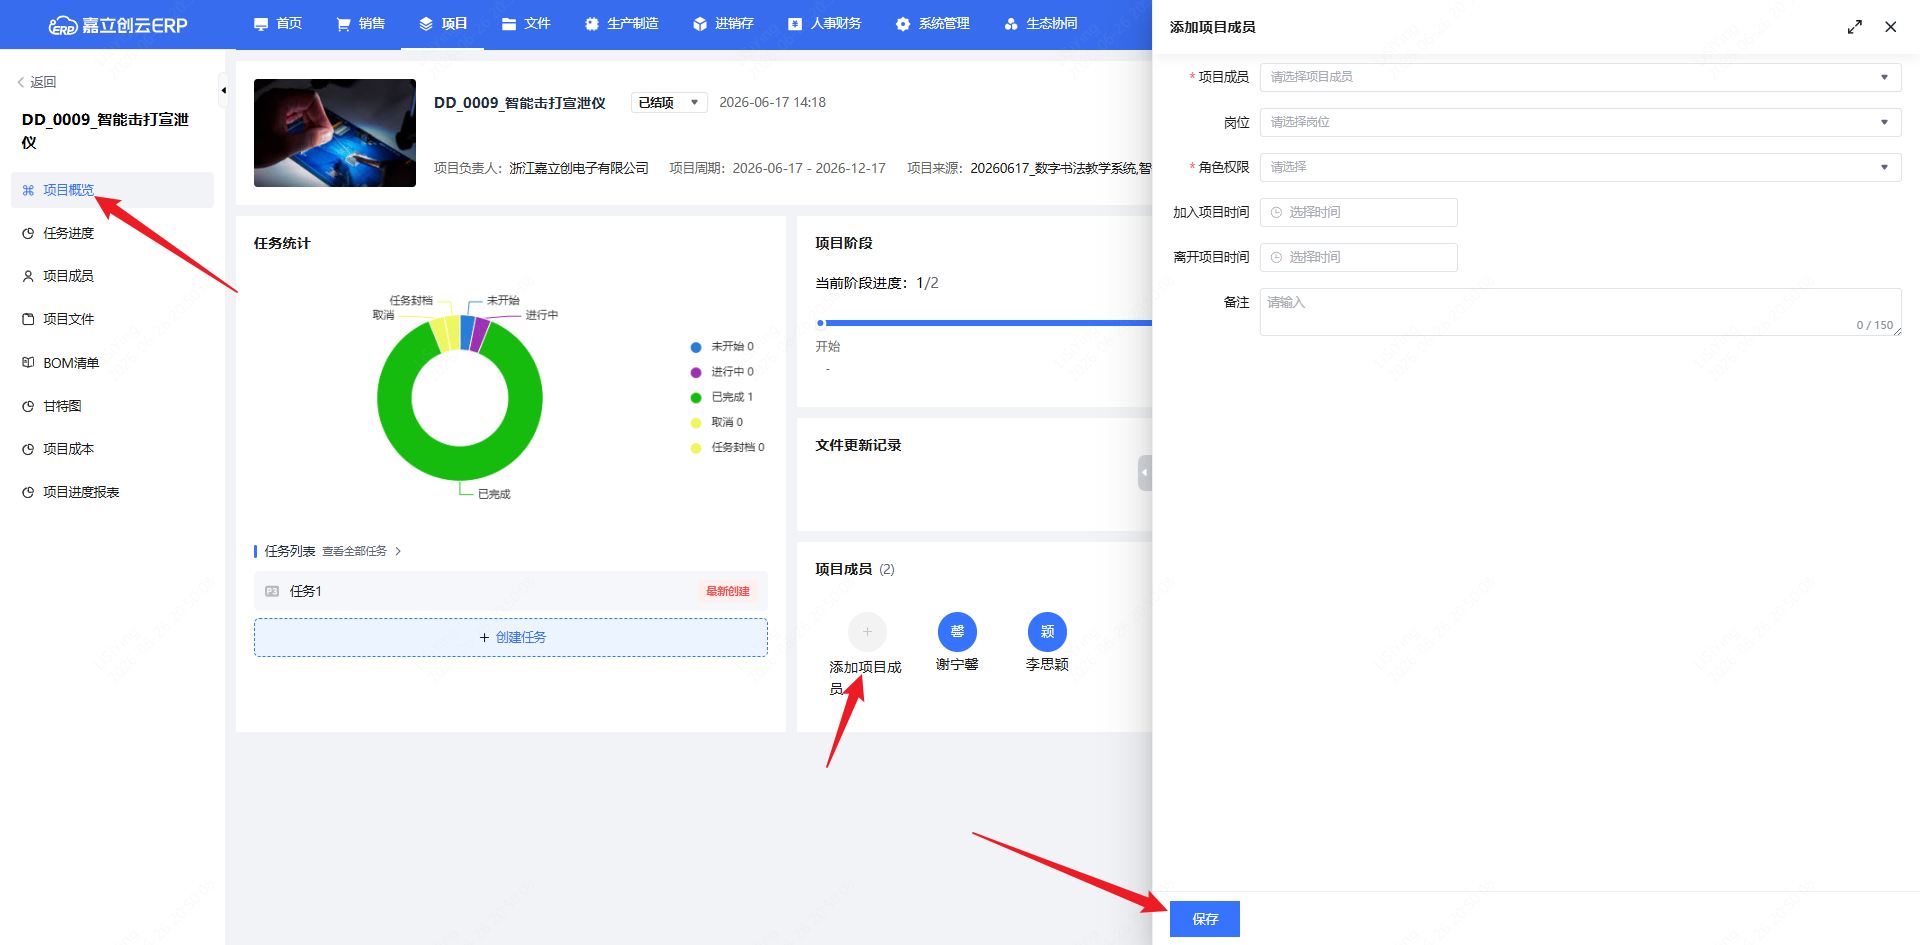This screenshot has height=945, width=1920.
Task: Open 甘特图 in the sidebar
Action: [x=112, y=406]
